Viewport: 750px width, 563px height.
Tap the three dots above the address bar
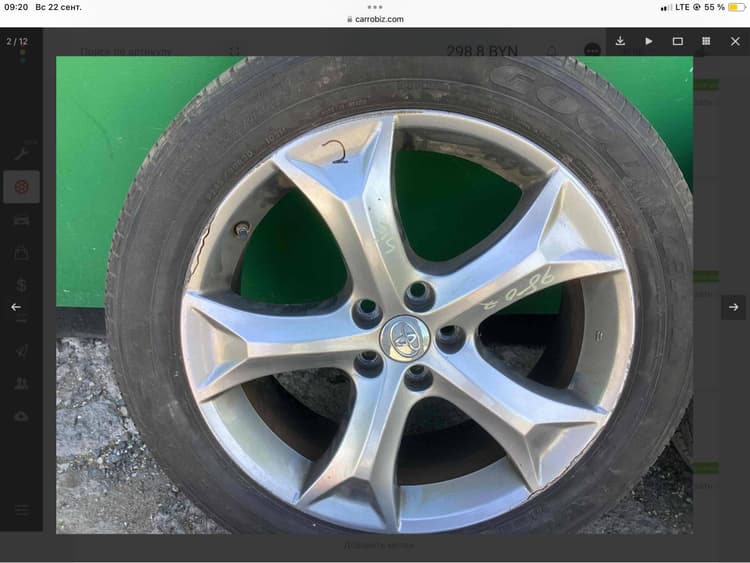click(x=375, y=6)
